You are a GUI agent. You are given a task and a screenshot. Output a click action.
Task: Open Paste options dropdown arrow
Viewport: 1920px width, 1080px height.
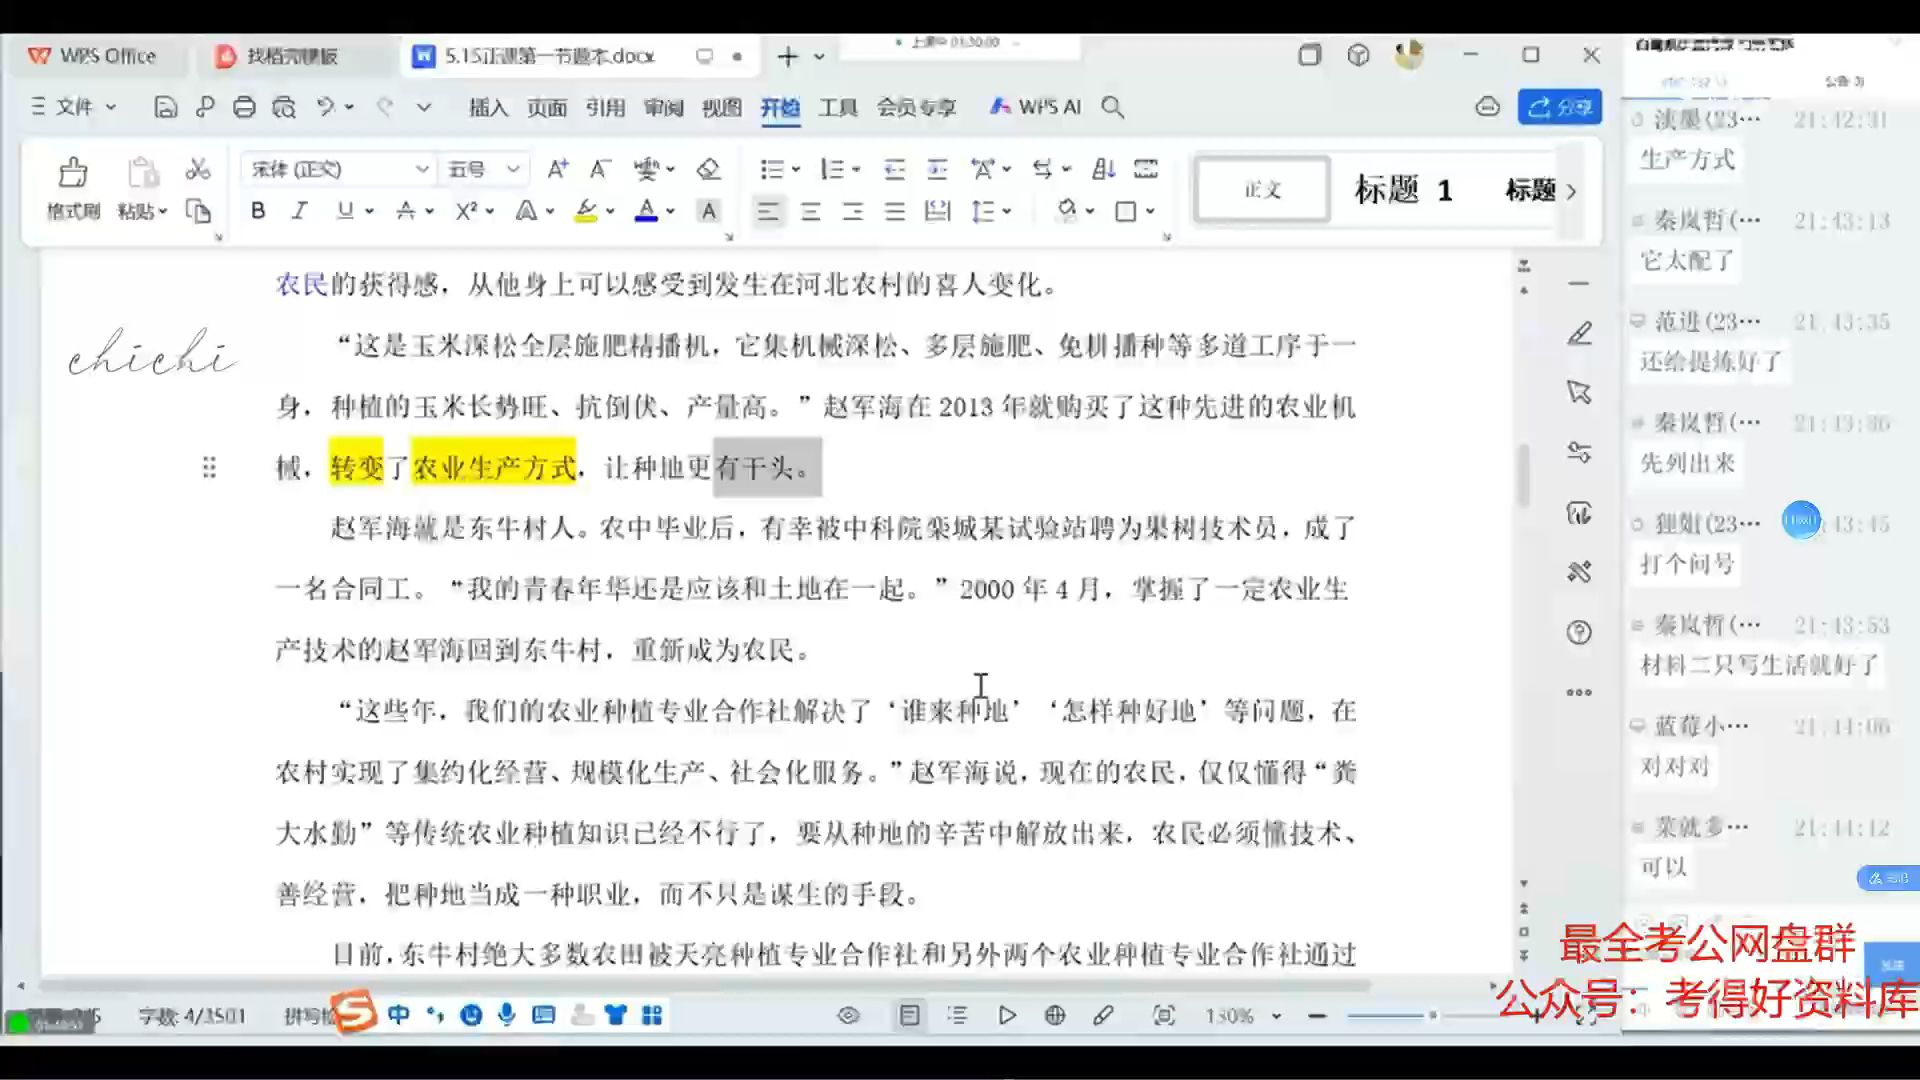(162, 211)
